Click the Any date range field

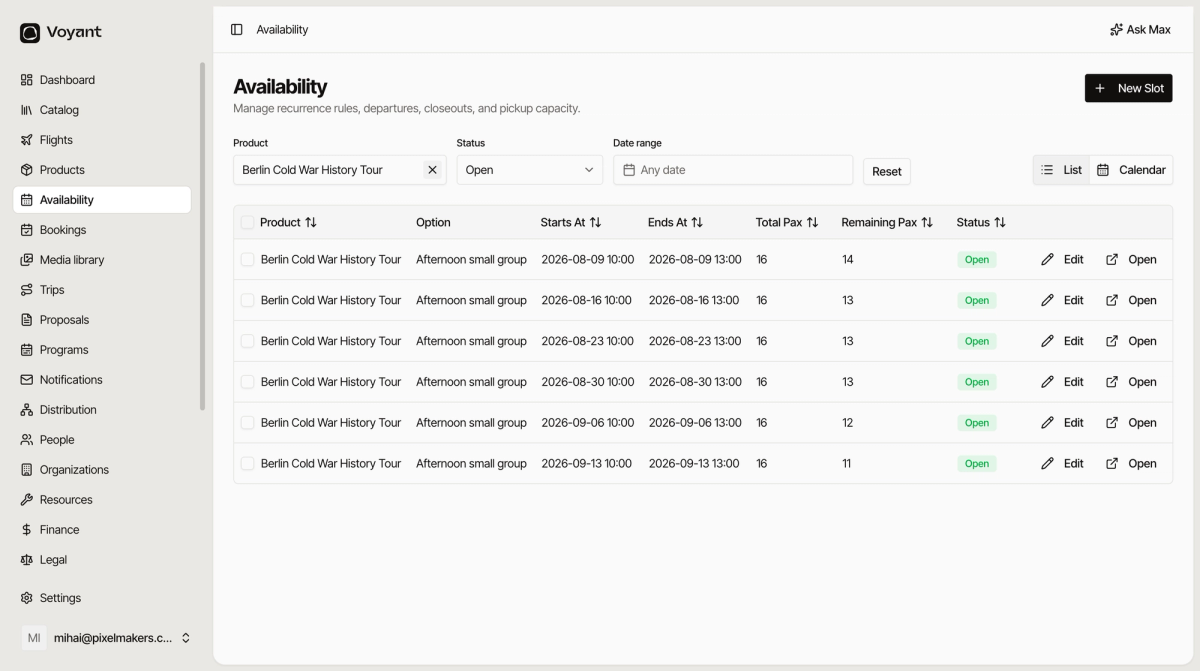click(733, 170)
